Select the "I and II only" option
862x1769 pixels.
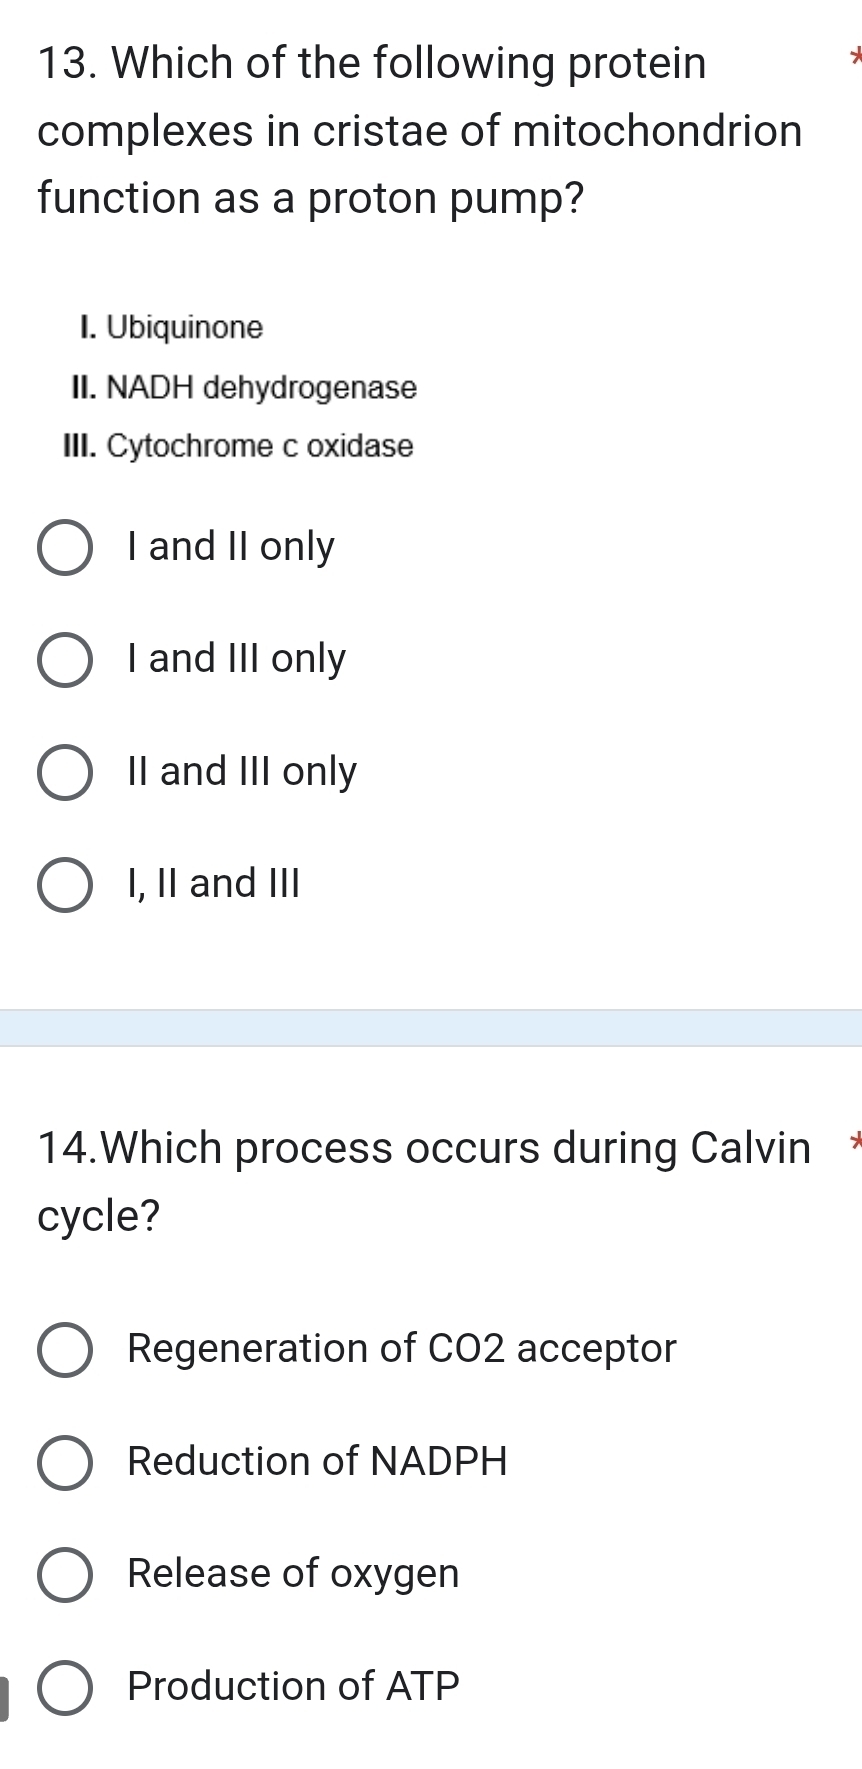(65, 546)
